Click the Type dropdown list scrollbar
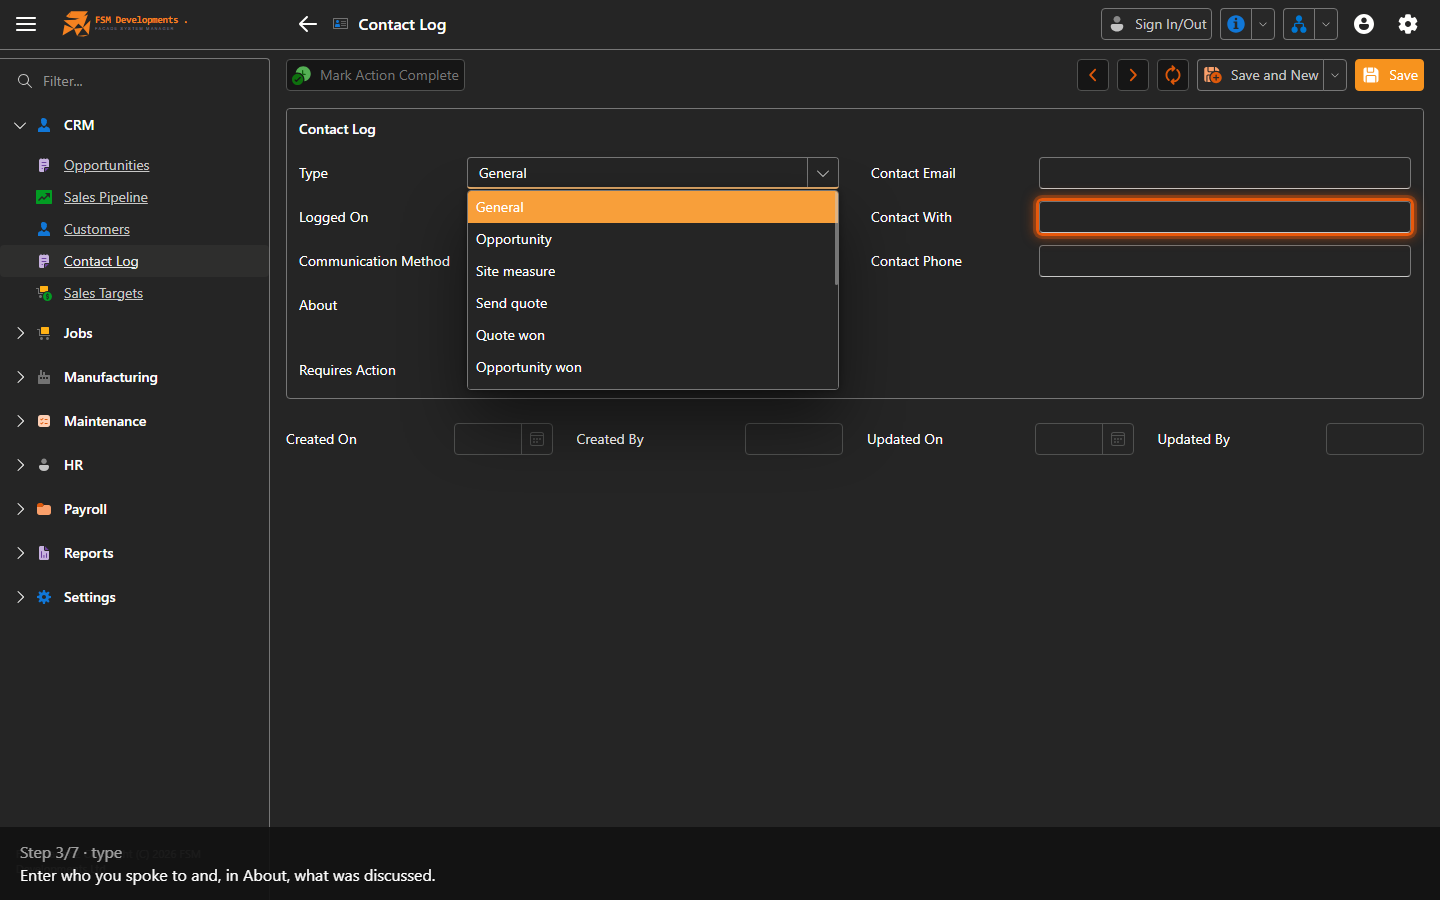The image size is (1440, 900). tap(836, 238)
